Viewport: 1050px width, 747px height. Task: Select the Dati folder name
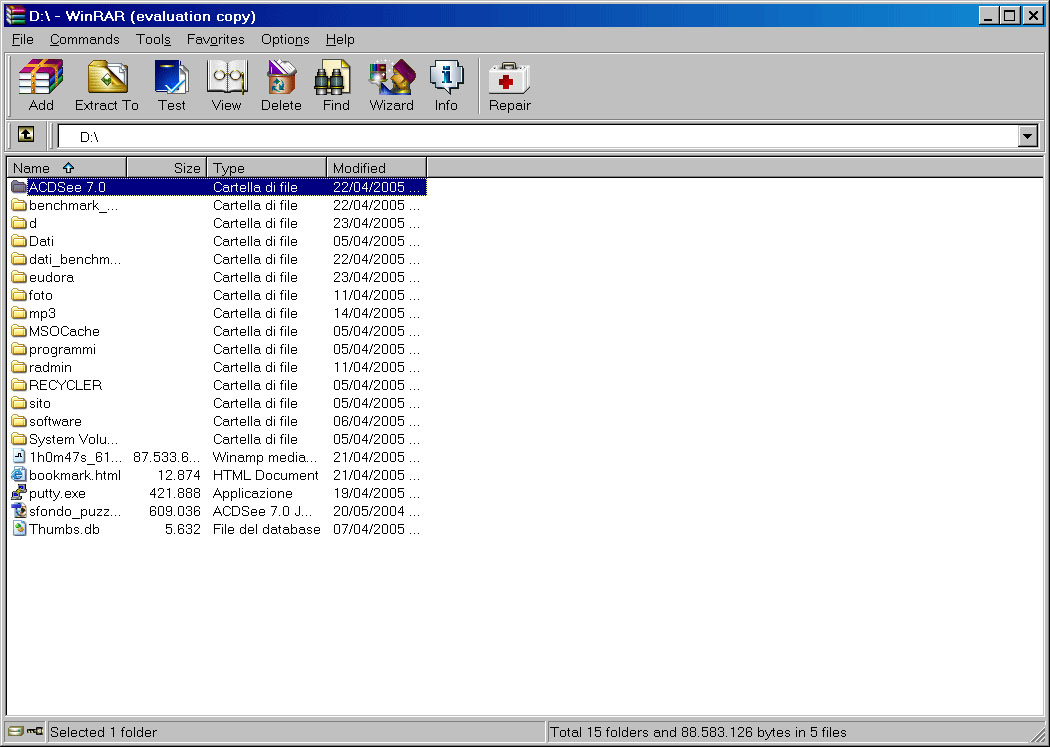42,241
